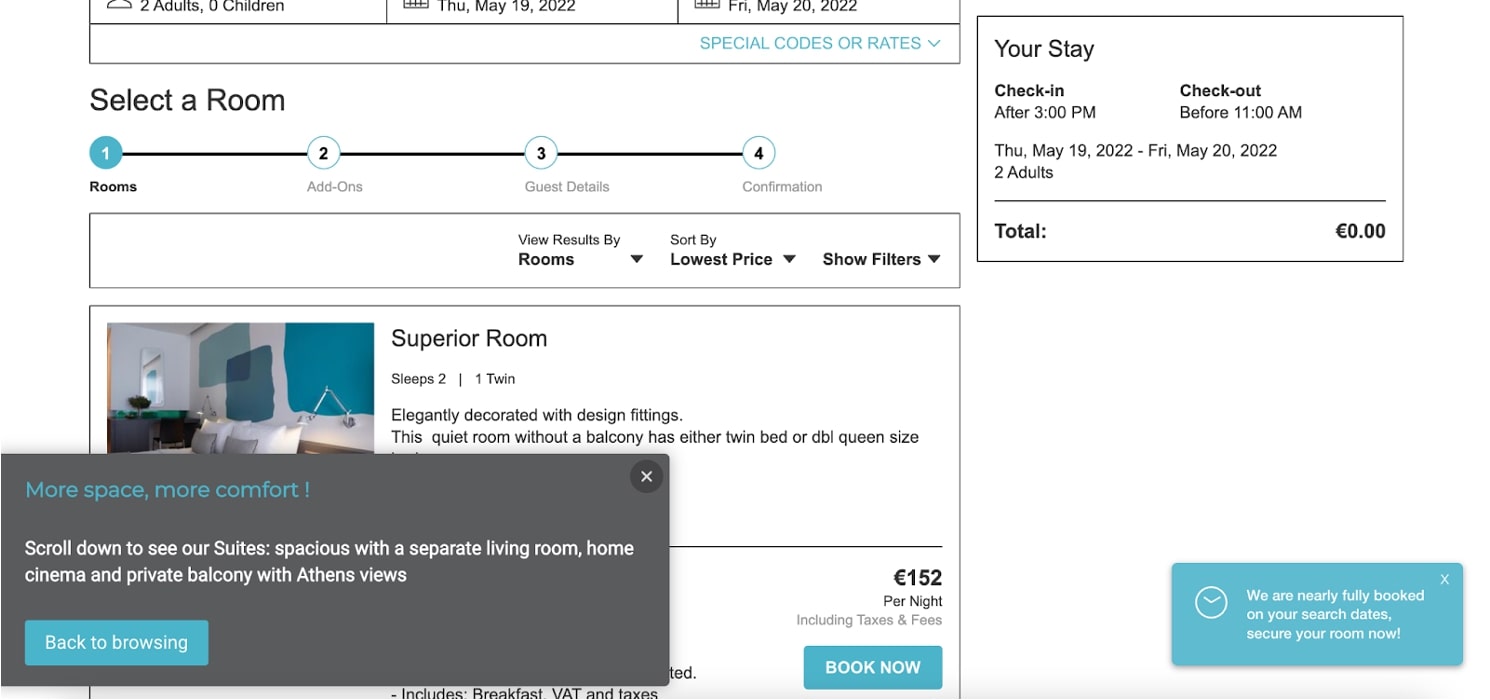1490x700 pixels.
Task: Go to step 2 Add-Ons circle
Action: [323, 153]
